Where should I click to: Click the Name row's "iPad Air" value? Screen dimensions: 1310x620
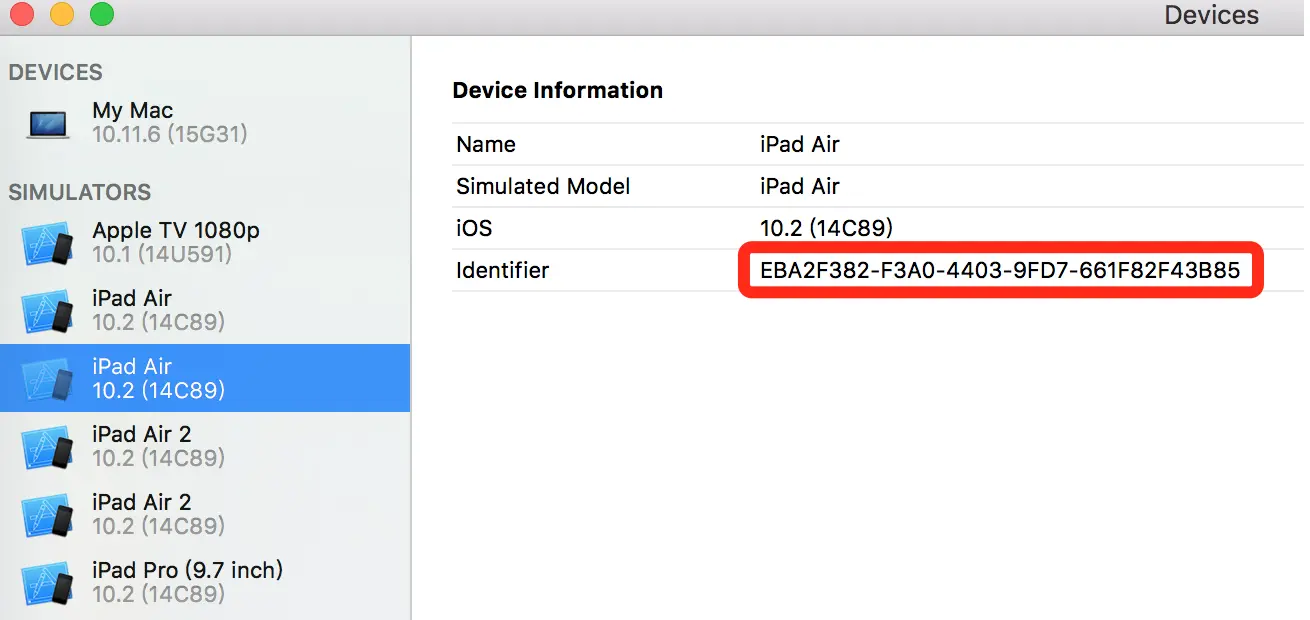click(800, 144)
